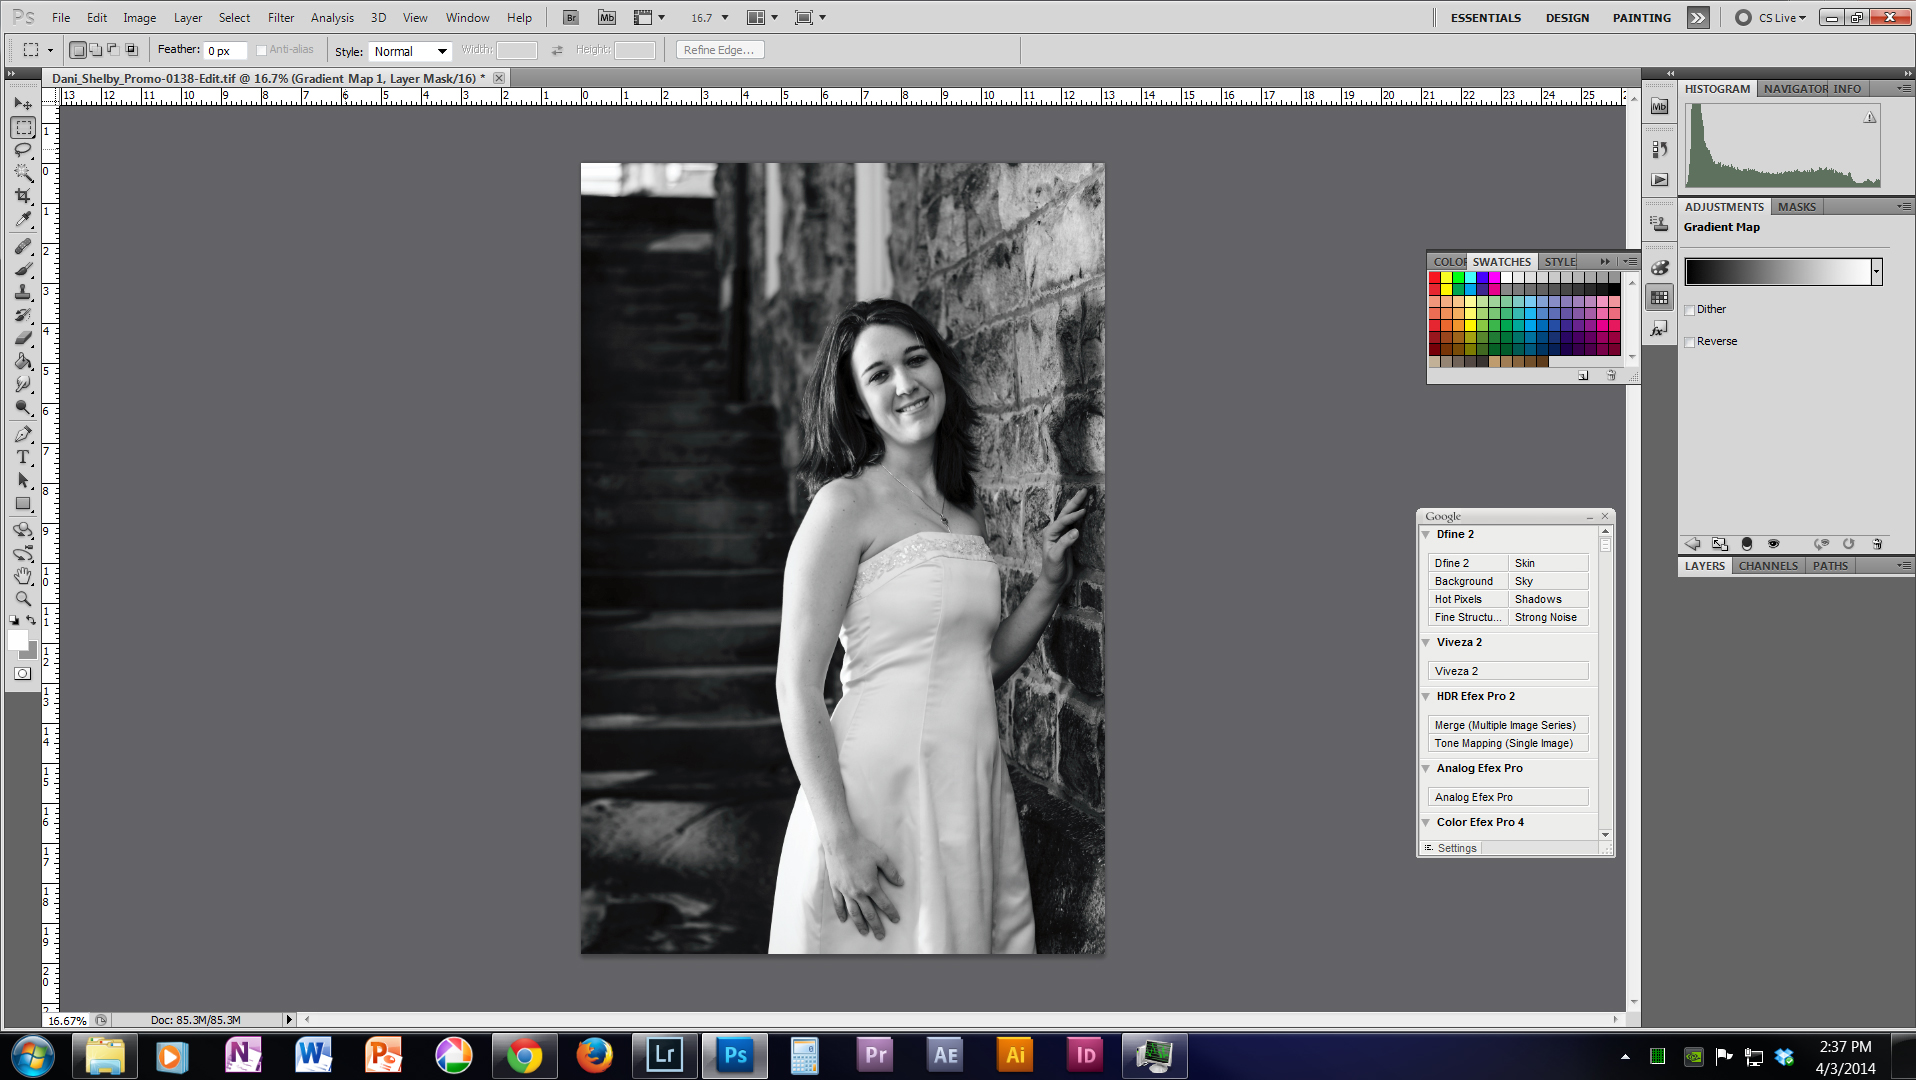Image resolution: width=1916 pixels, height=1080 pixels.
Task: Choose Add to selection mode
Action: point(95,49)
